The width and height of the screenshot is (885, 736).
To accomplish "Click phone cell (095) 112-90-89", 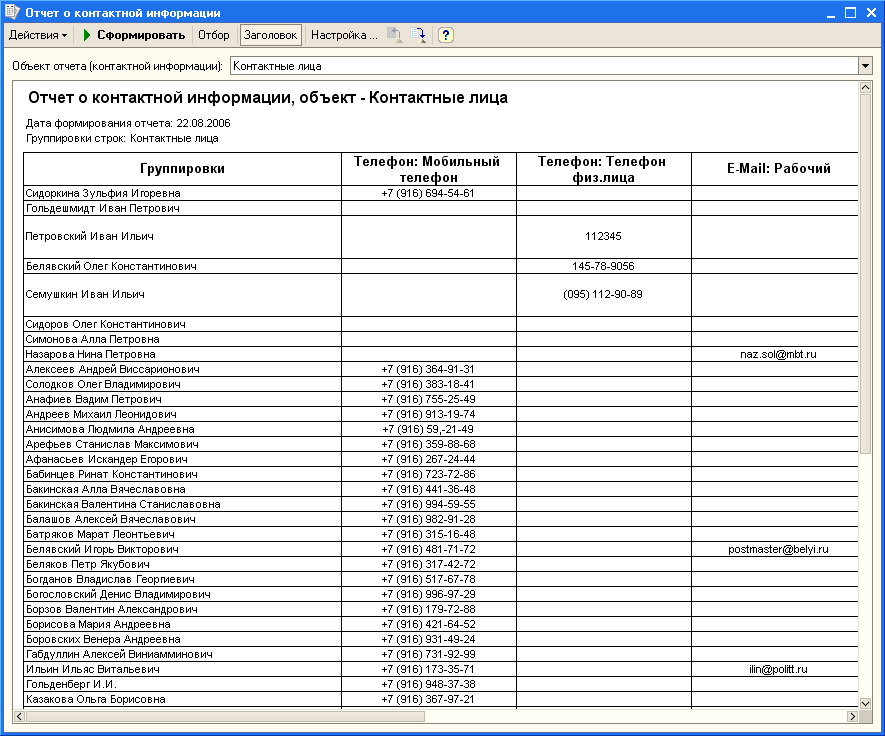I will [x=603, y=294].
